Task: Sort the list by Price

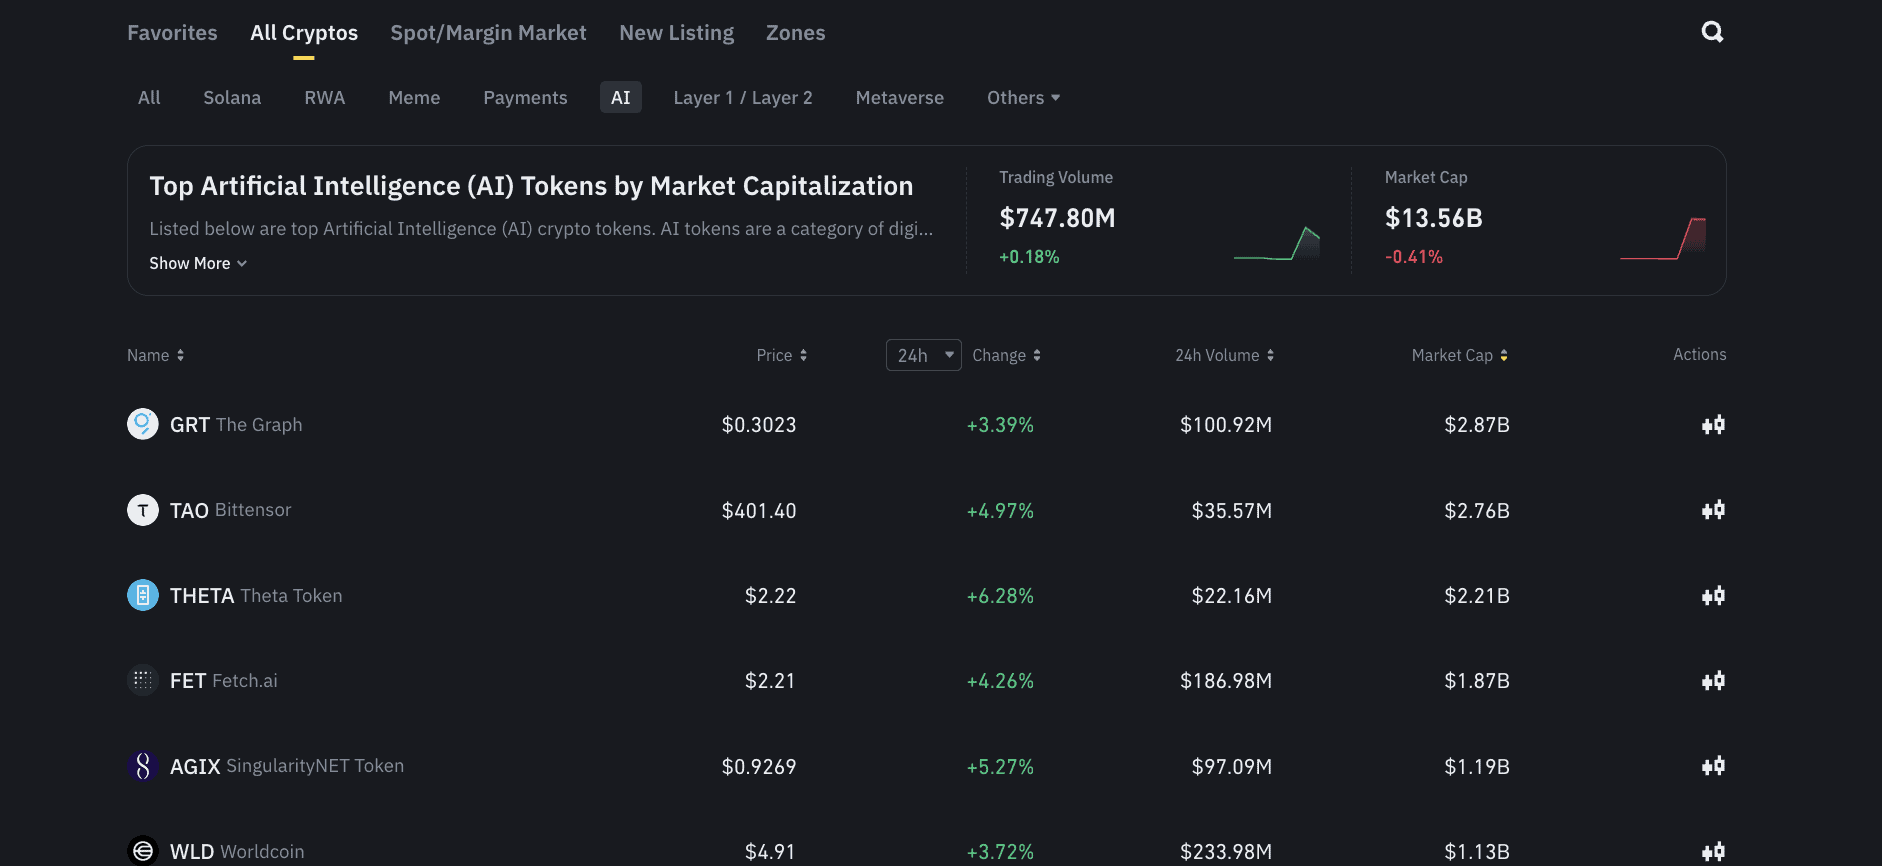Action: pyautogui.click(x=781, y=355)
